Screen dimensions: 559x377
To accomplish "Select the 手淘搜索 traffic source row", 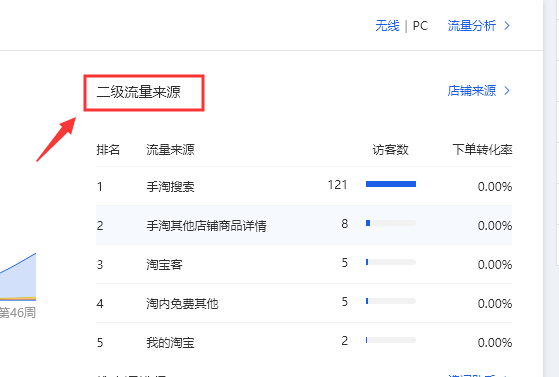I will coord(304,186).
